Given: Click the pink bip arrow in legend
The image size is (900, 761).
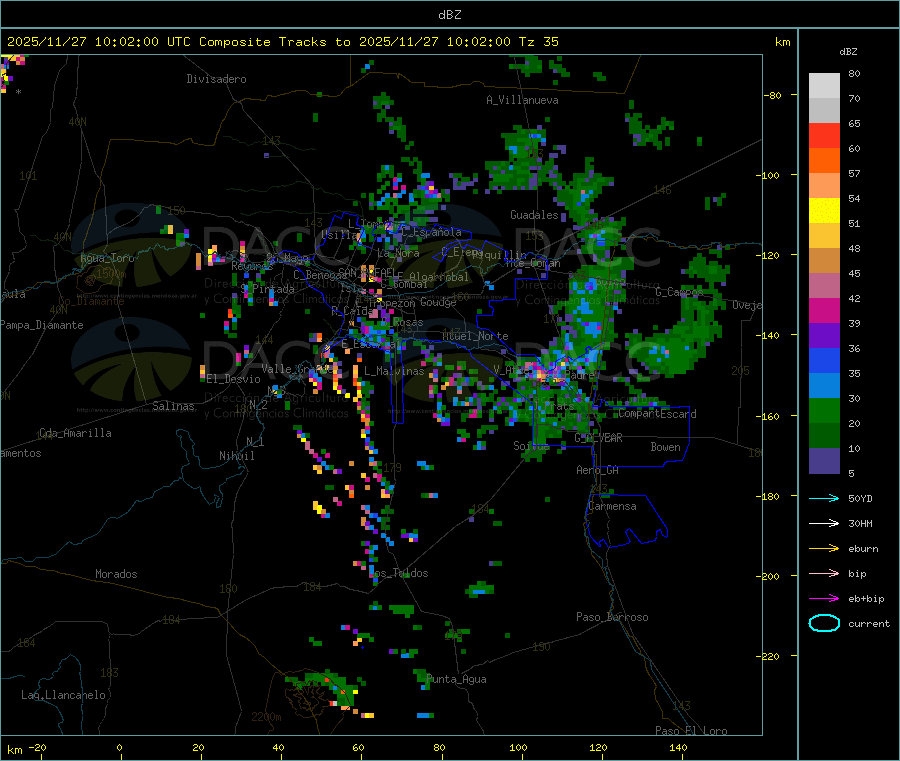Looking at the screenshot, I should click(824, 573).
